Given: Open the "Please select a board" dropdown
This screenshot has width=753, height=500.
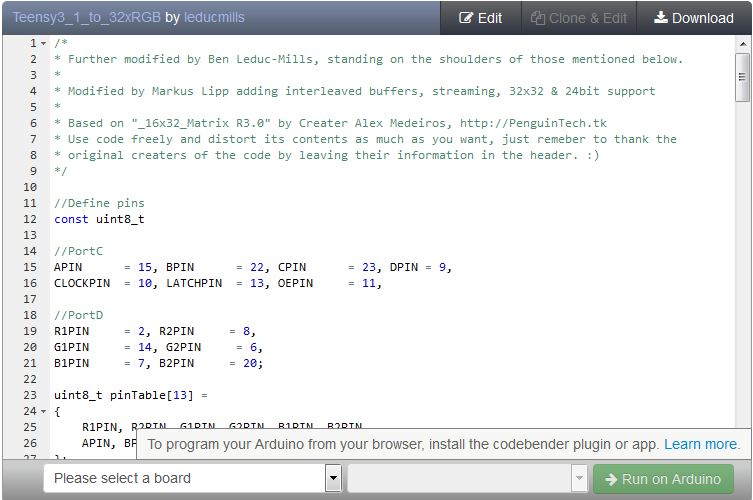Looking at the screenshot, I should [x=184, y=479].
